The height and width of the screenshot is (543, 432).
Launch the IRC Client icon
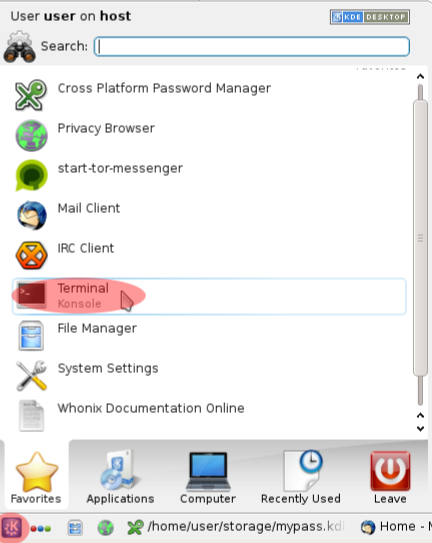(x=31, y=255)
